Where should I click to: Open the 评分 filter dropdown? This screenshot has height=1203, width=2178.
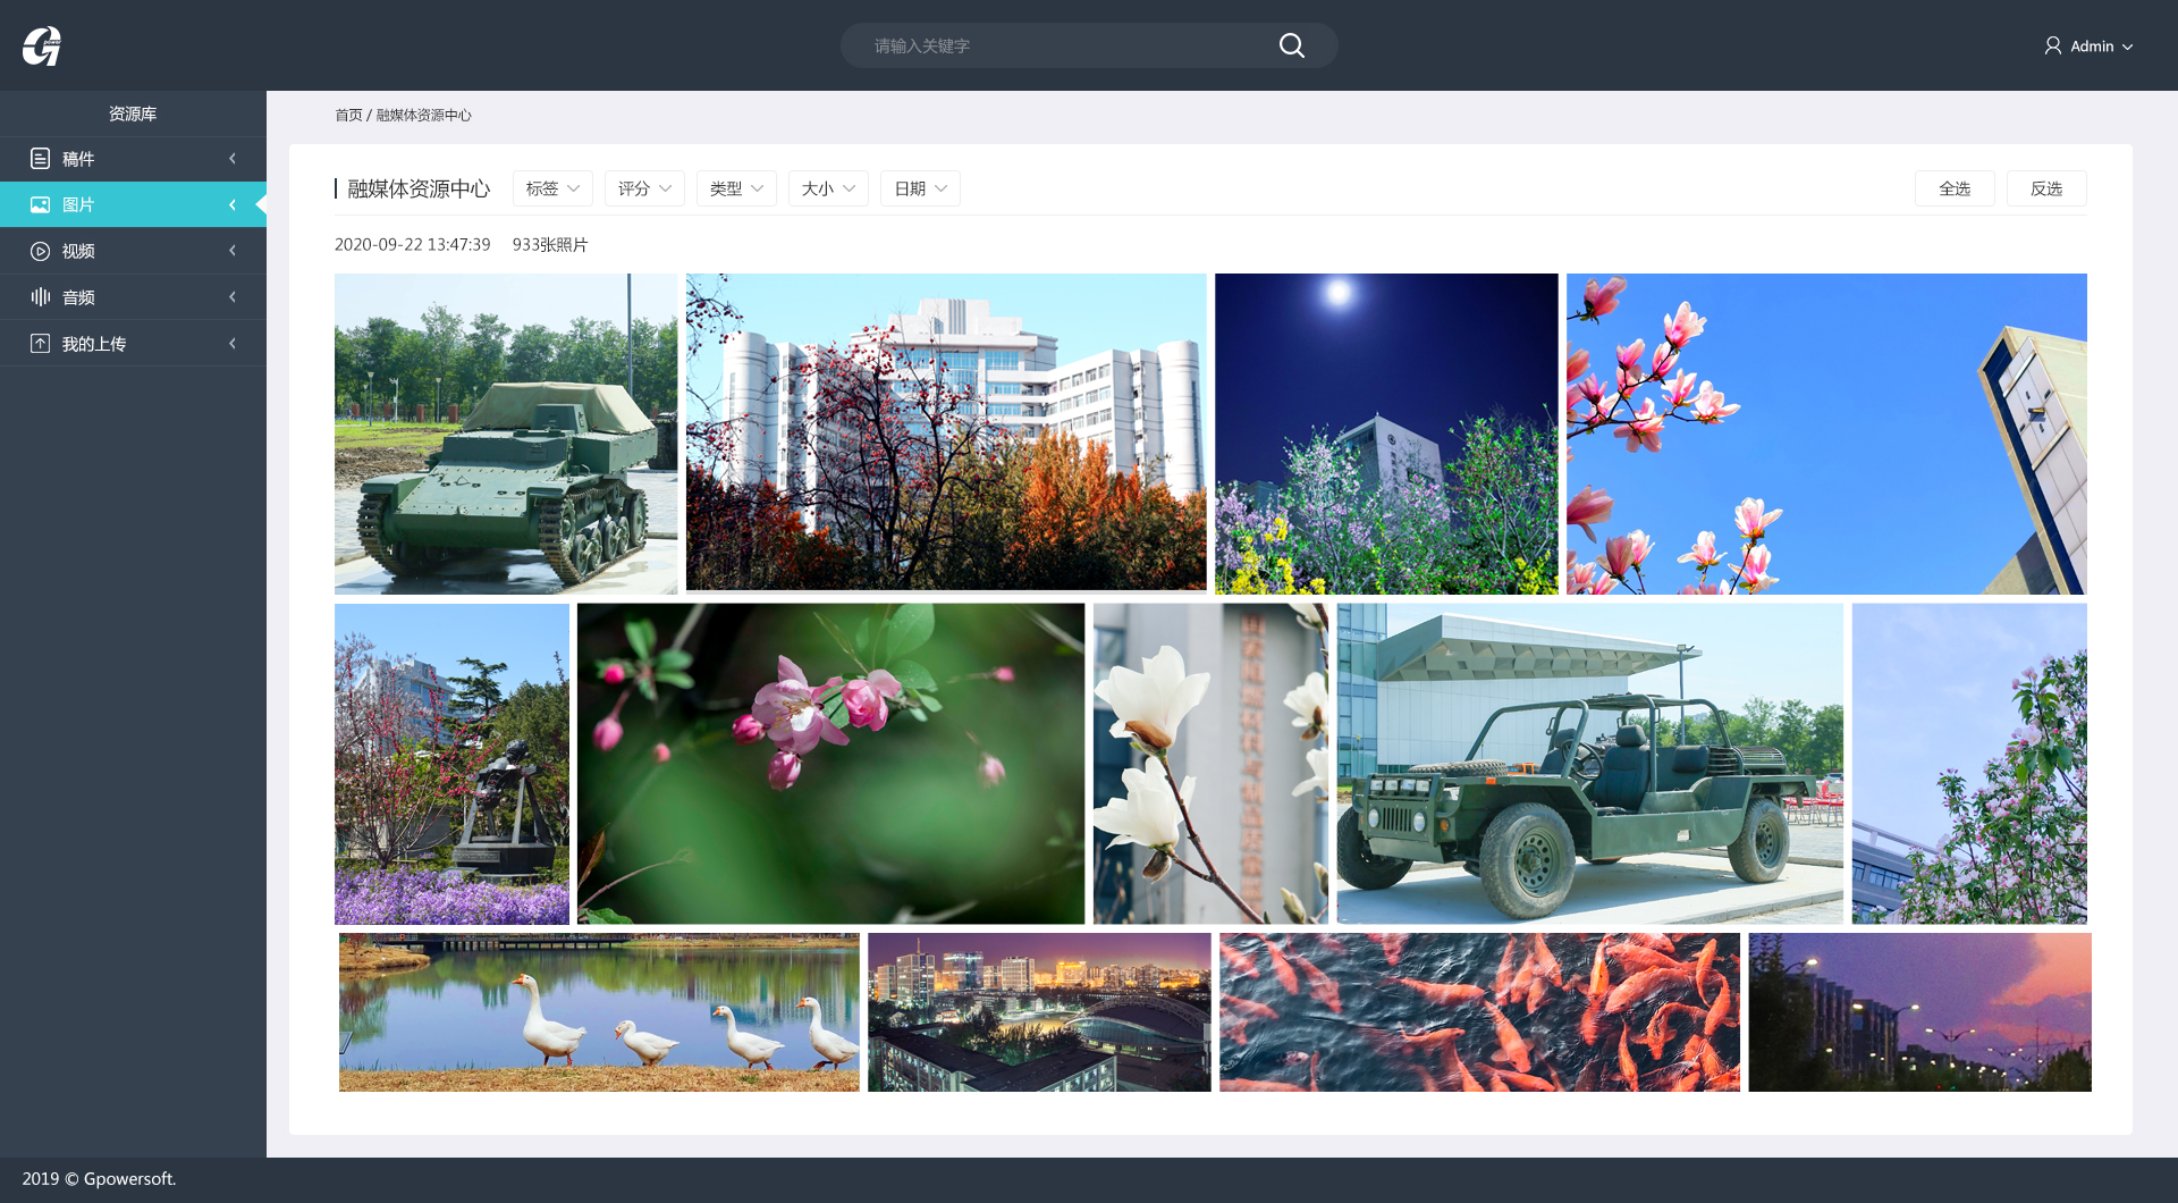click(644, 189)
